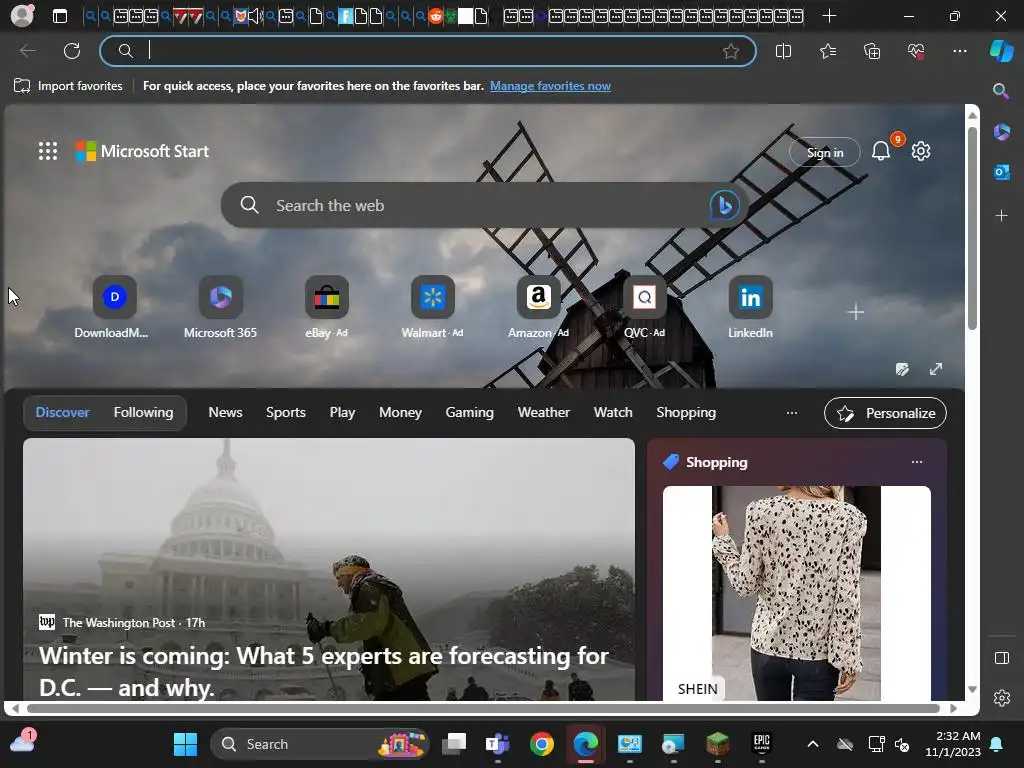
Task: Click Manage favorites now link
Action: pos(550,86)
